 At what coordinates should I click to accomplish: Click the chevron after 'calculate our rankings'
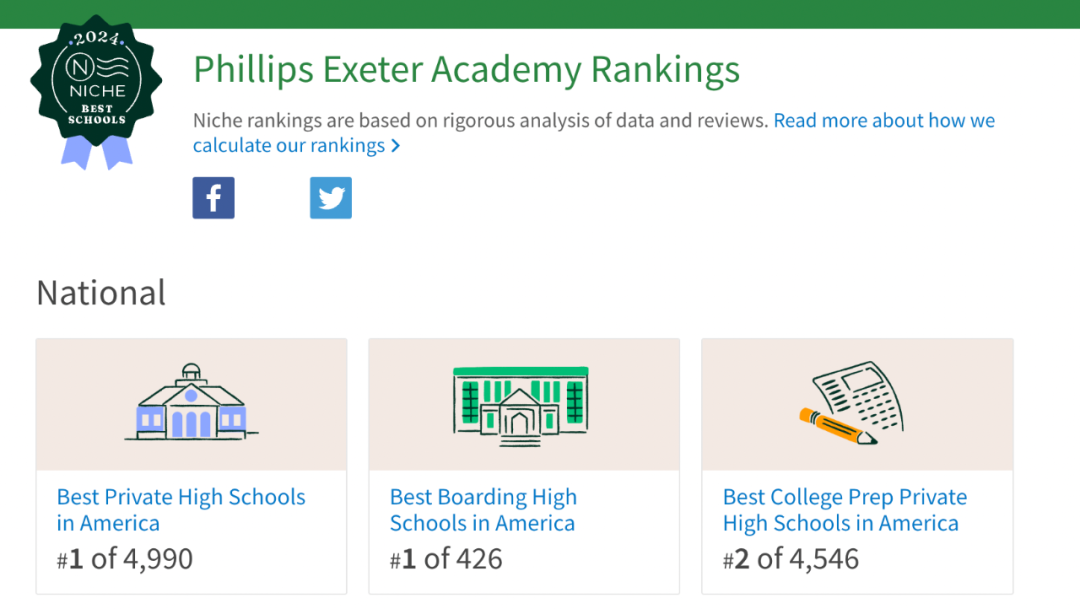coord(395,145)
